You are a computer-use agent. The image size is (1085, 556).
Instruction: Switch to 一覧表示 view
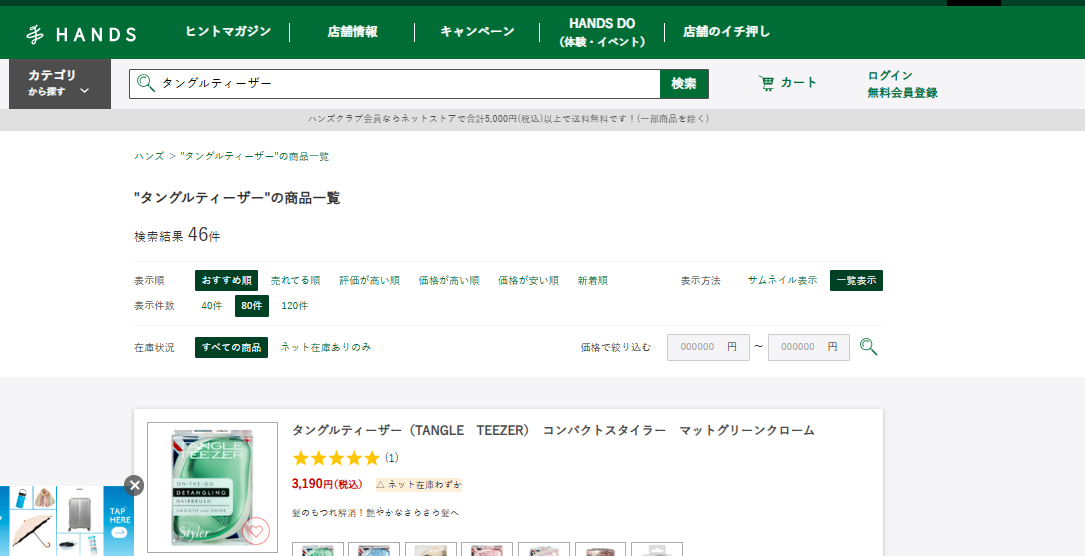tap(857, 281)
